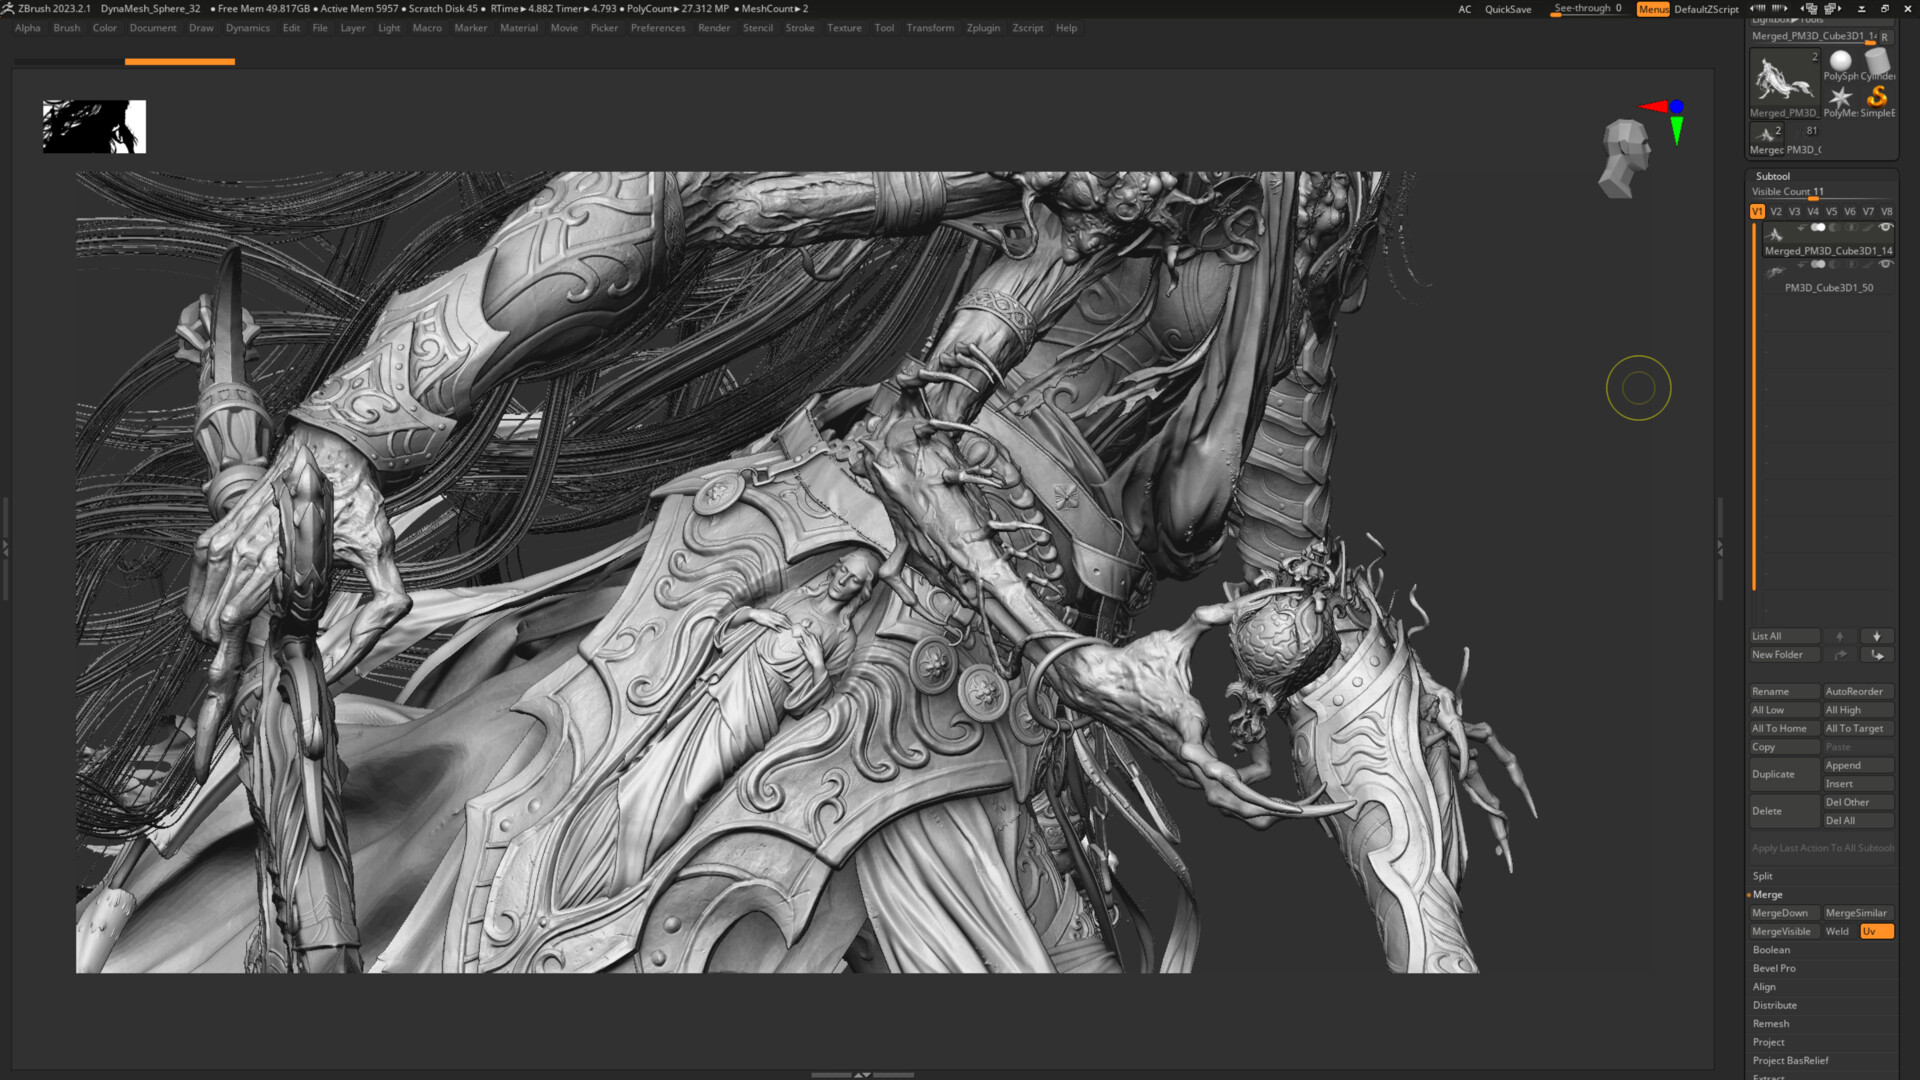This screenshot has width=1920, height=1080.
Task: Select the PolySphere tool icon
Action: (x=1841, y=61)
